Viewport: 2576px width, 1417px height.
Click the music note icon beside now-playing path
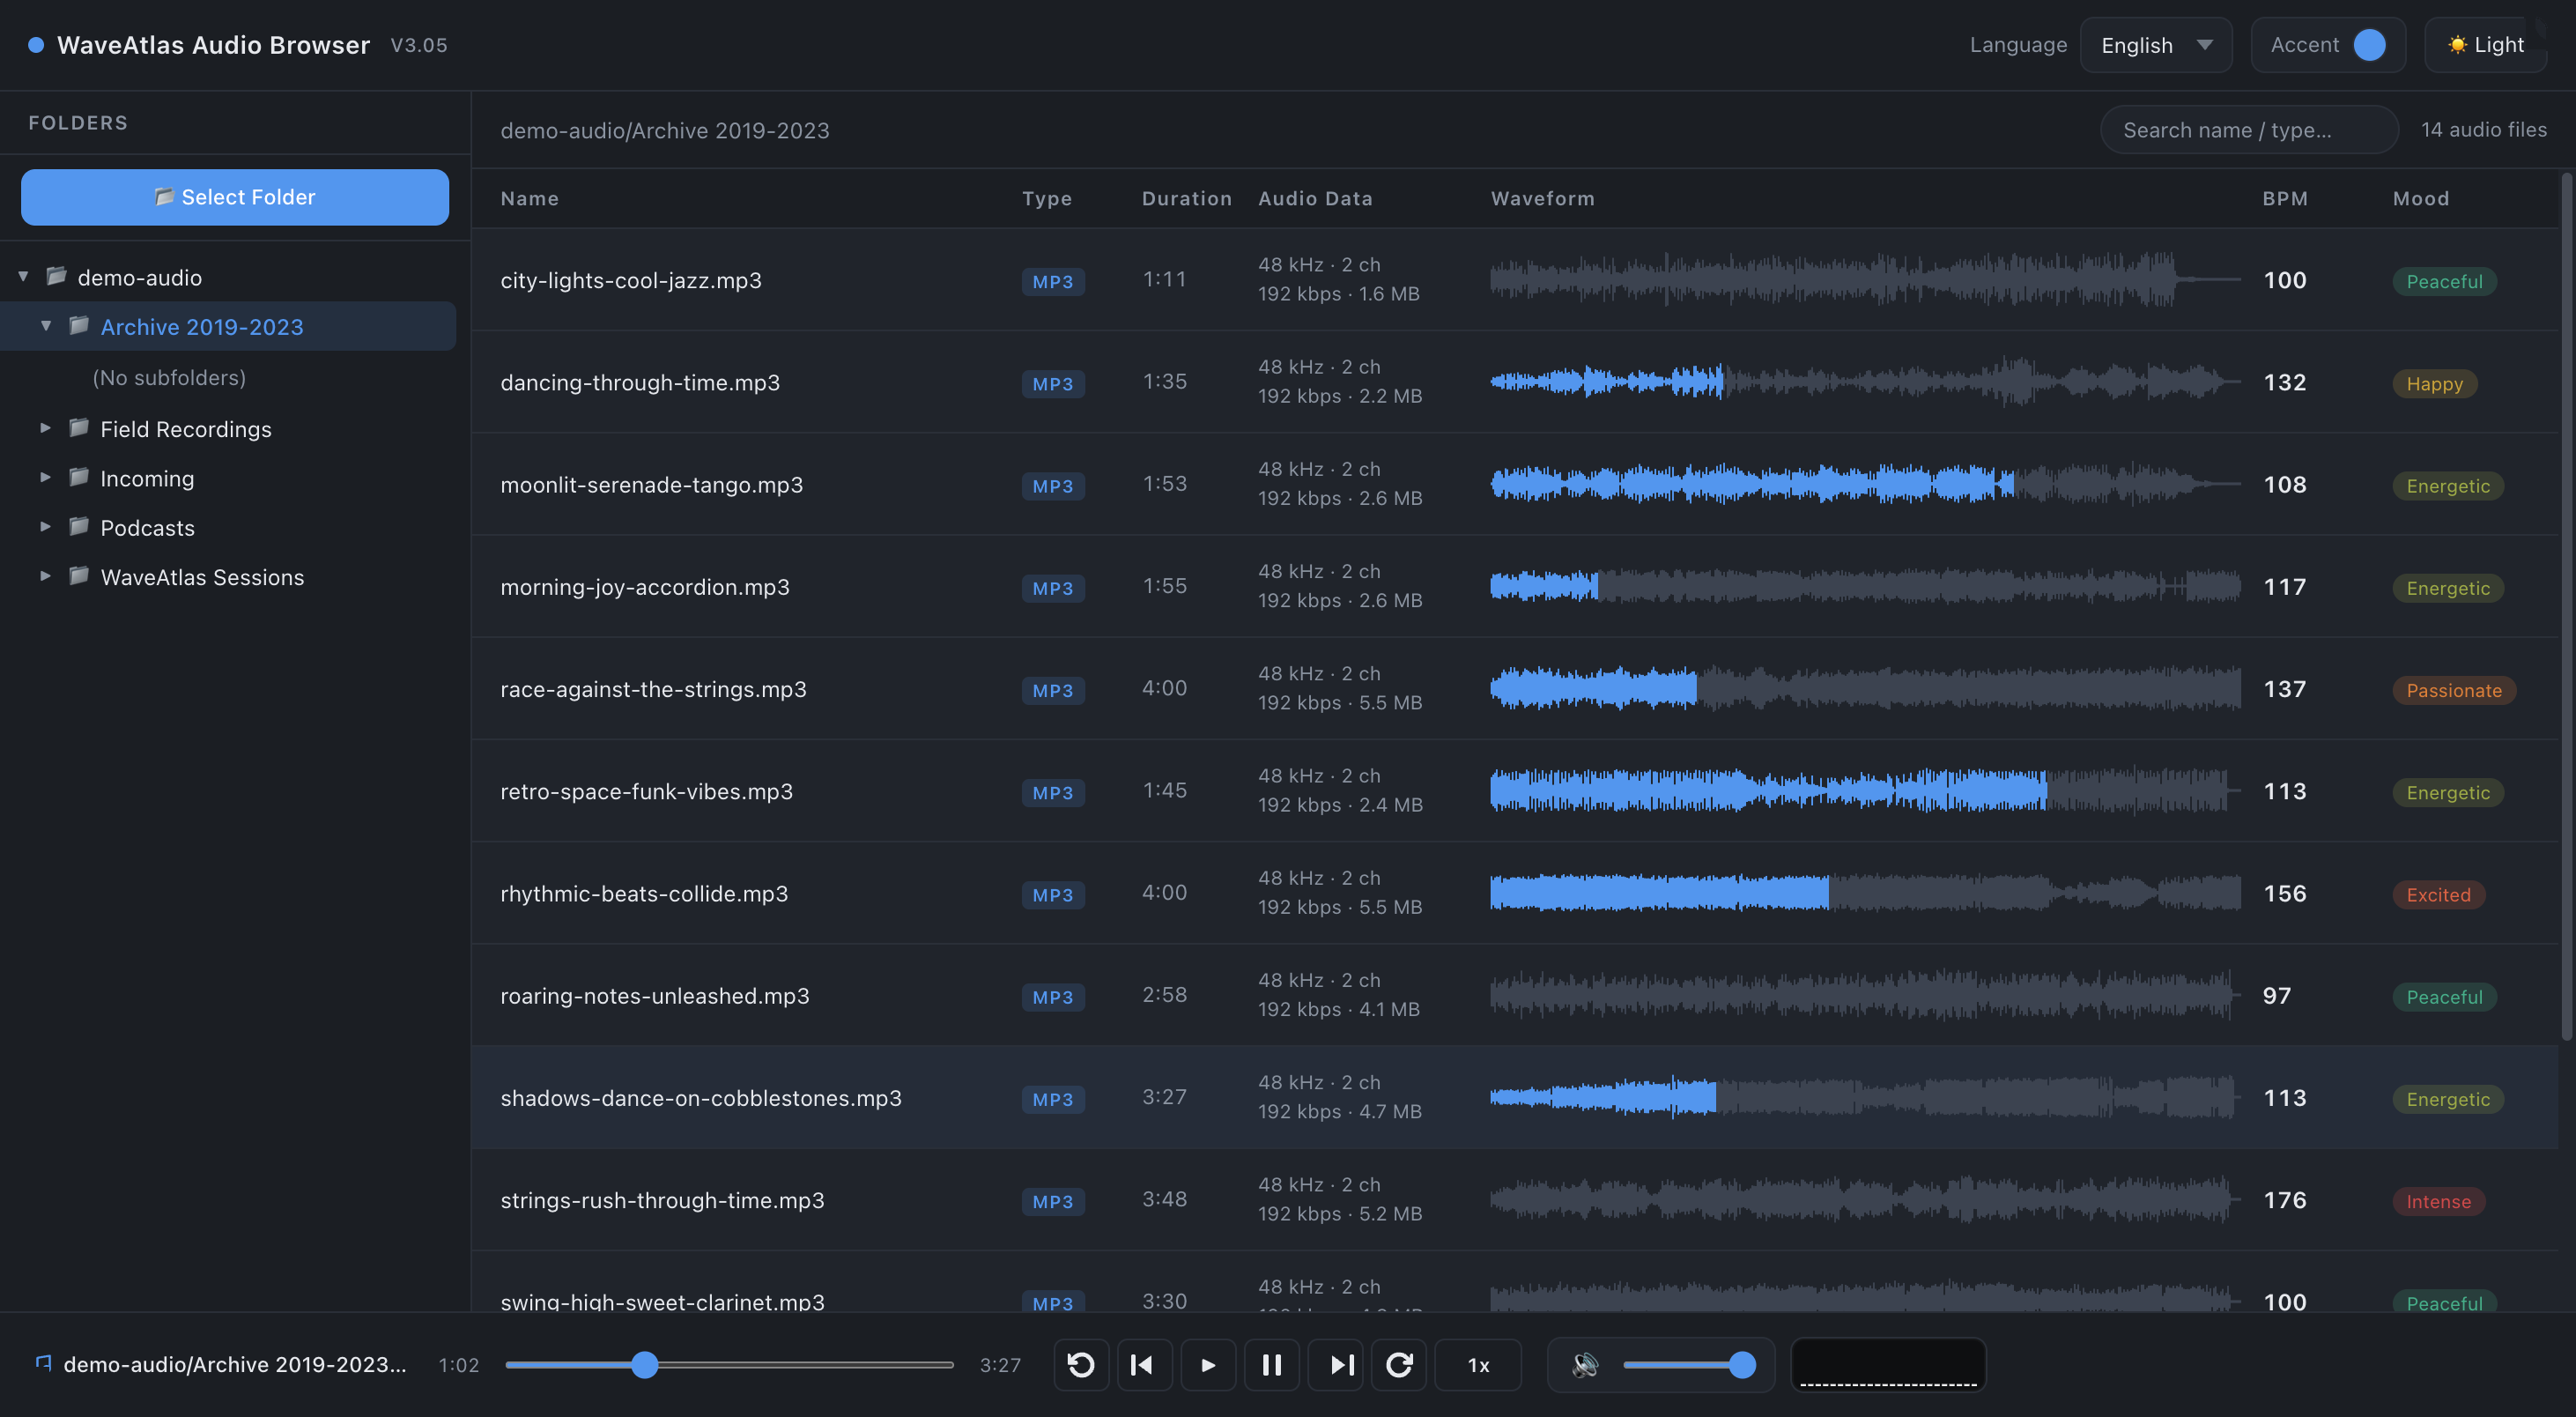(44, 1363)
